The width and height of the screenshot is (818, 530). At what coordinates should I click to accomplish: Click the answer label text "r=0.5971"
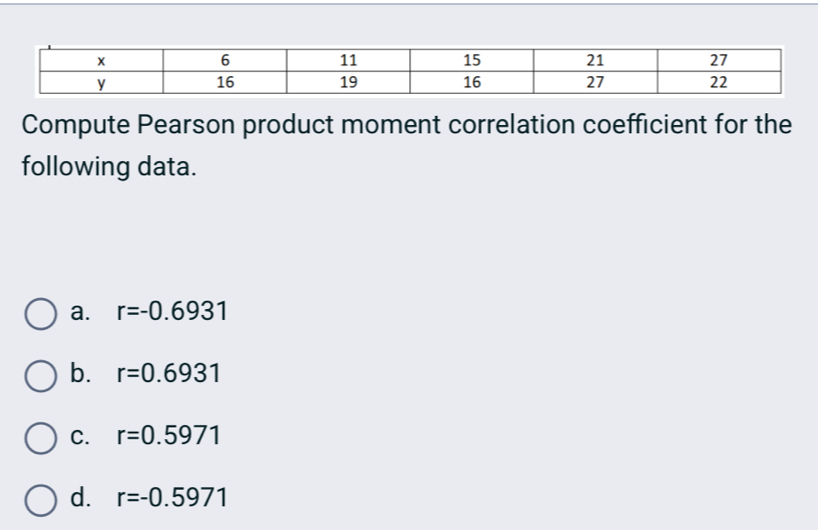tap(168, 437)
